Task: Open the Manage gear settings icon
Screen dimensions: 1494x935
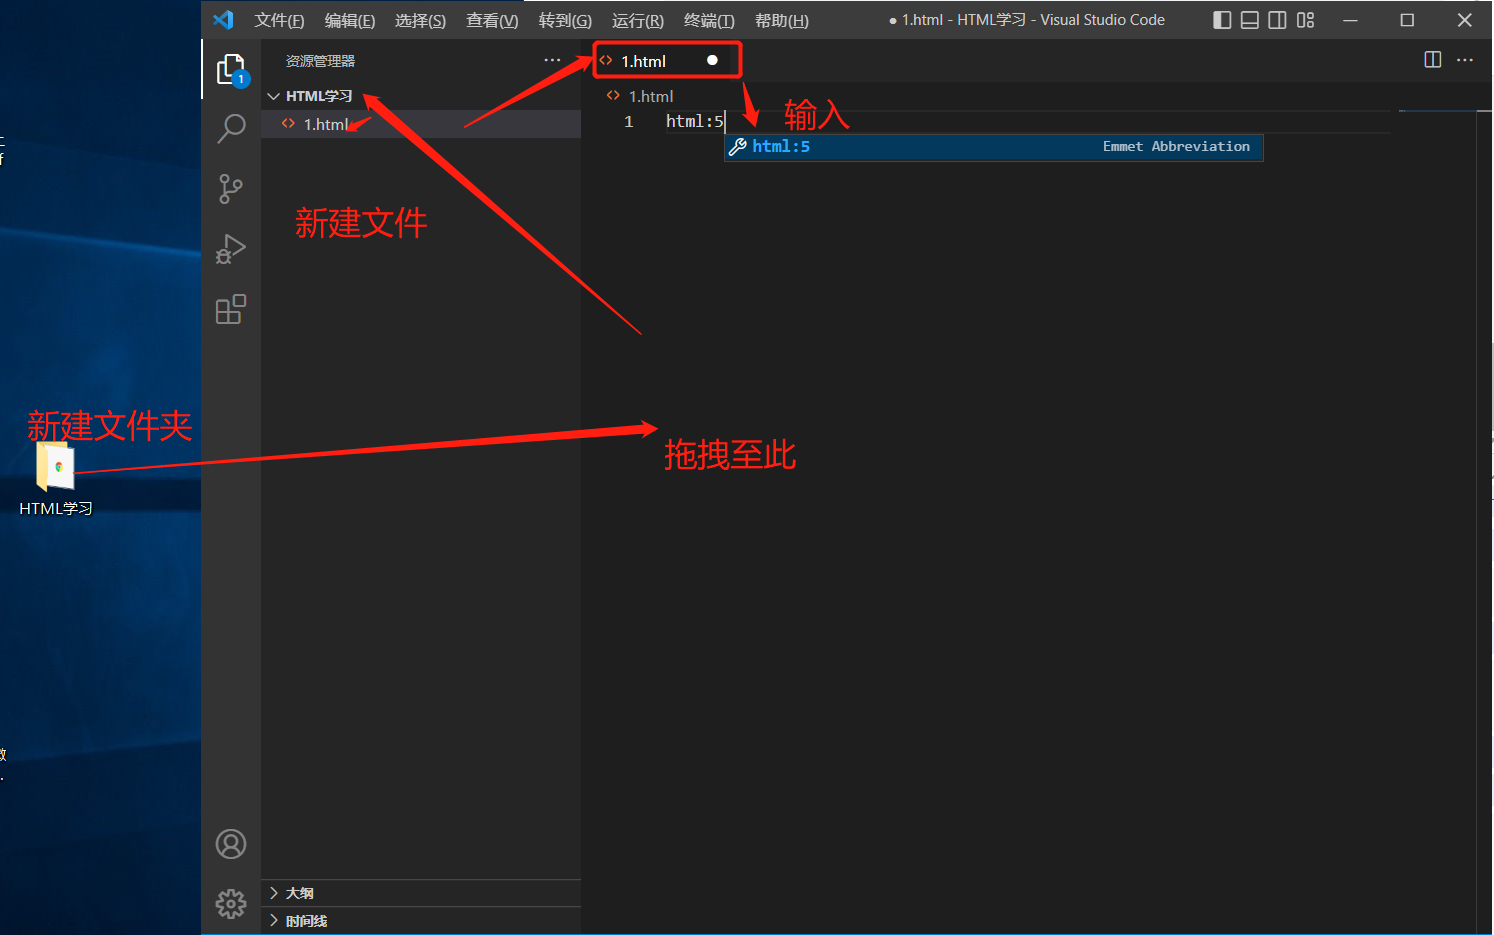Action: (x=231, y=904)
